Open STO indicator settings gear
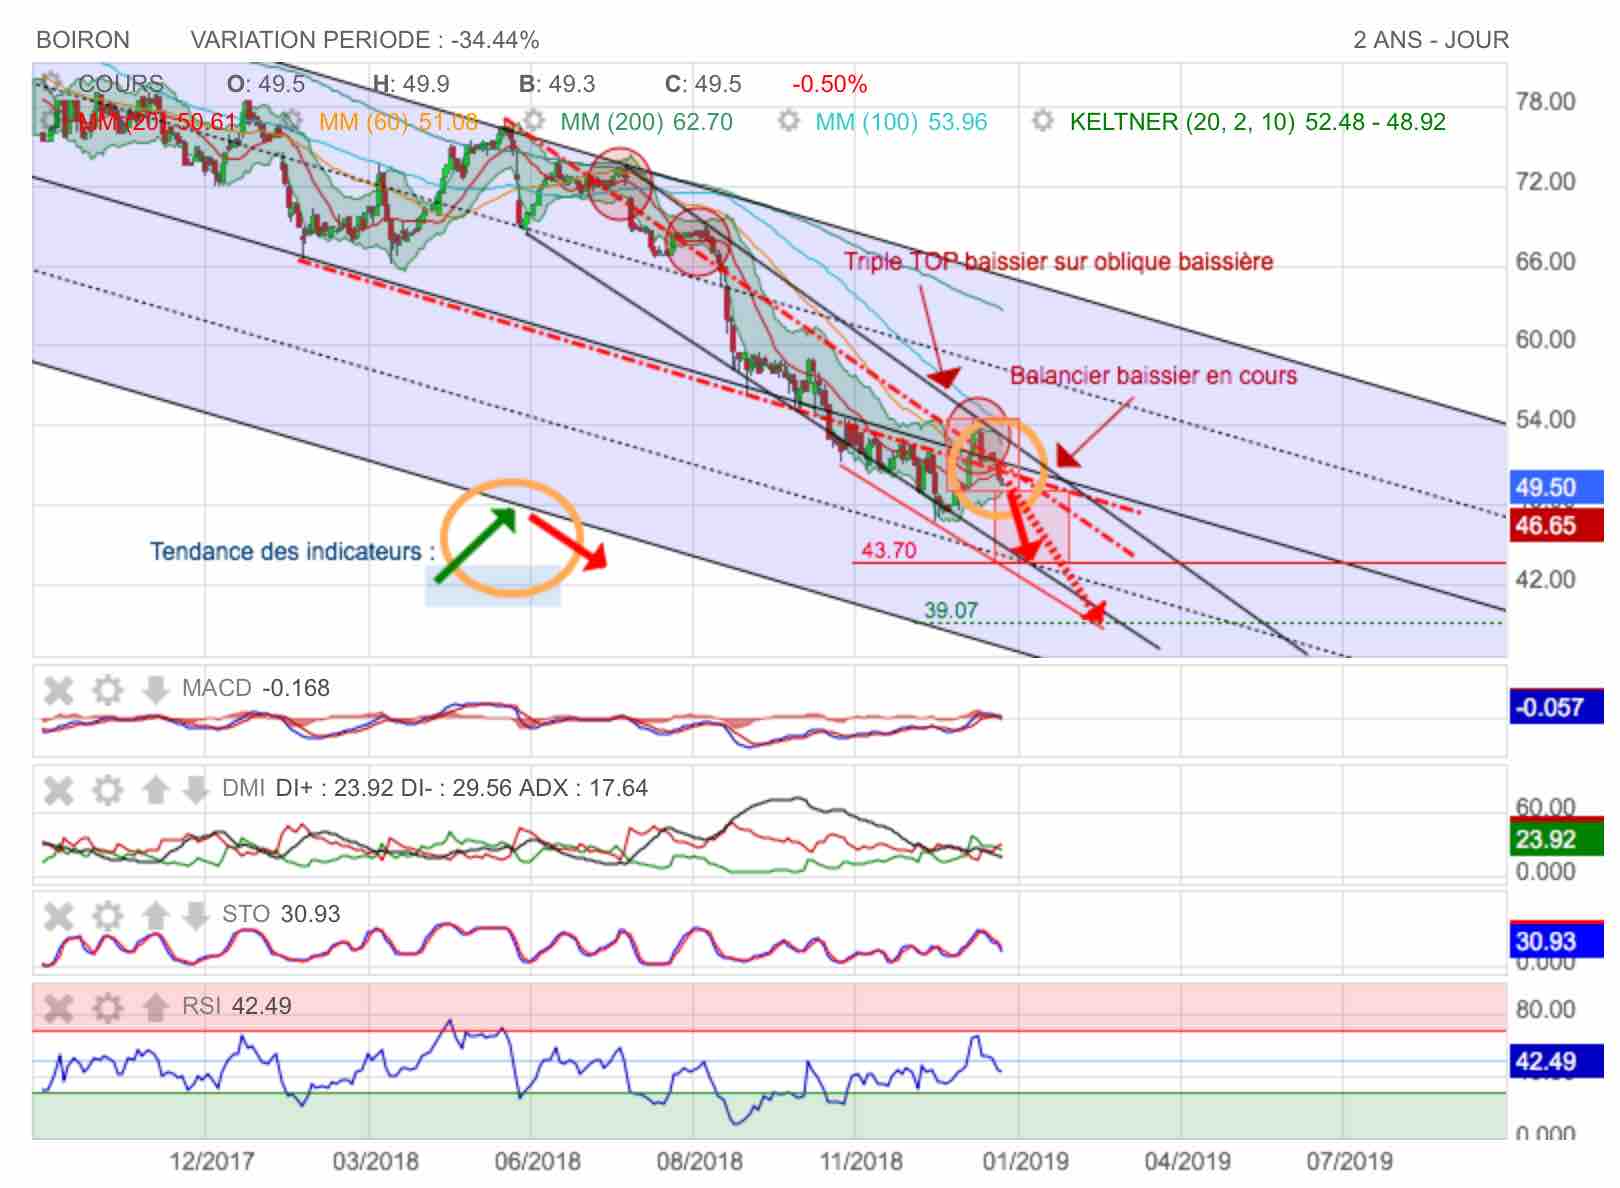Screen dimensions: 1620x1188 click(x=107, y=915)
